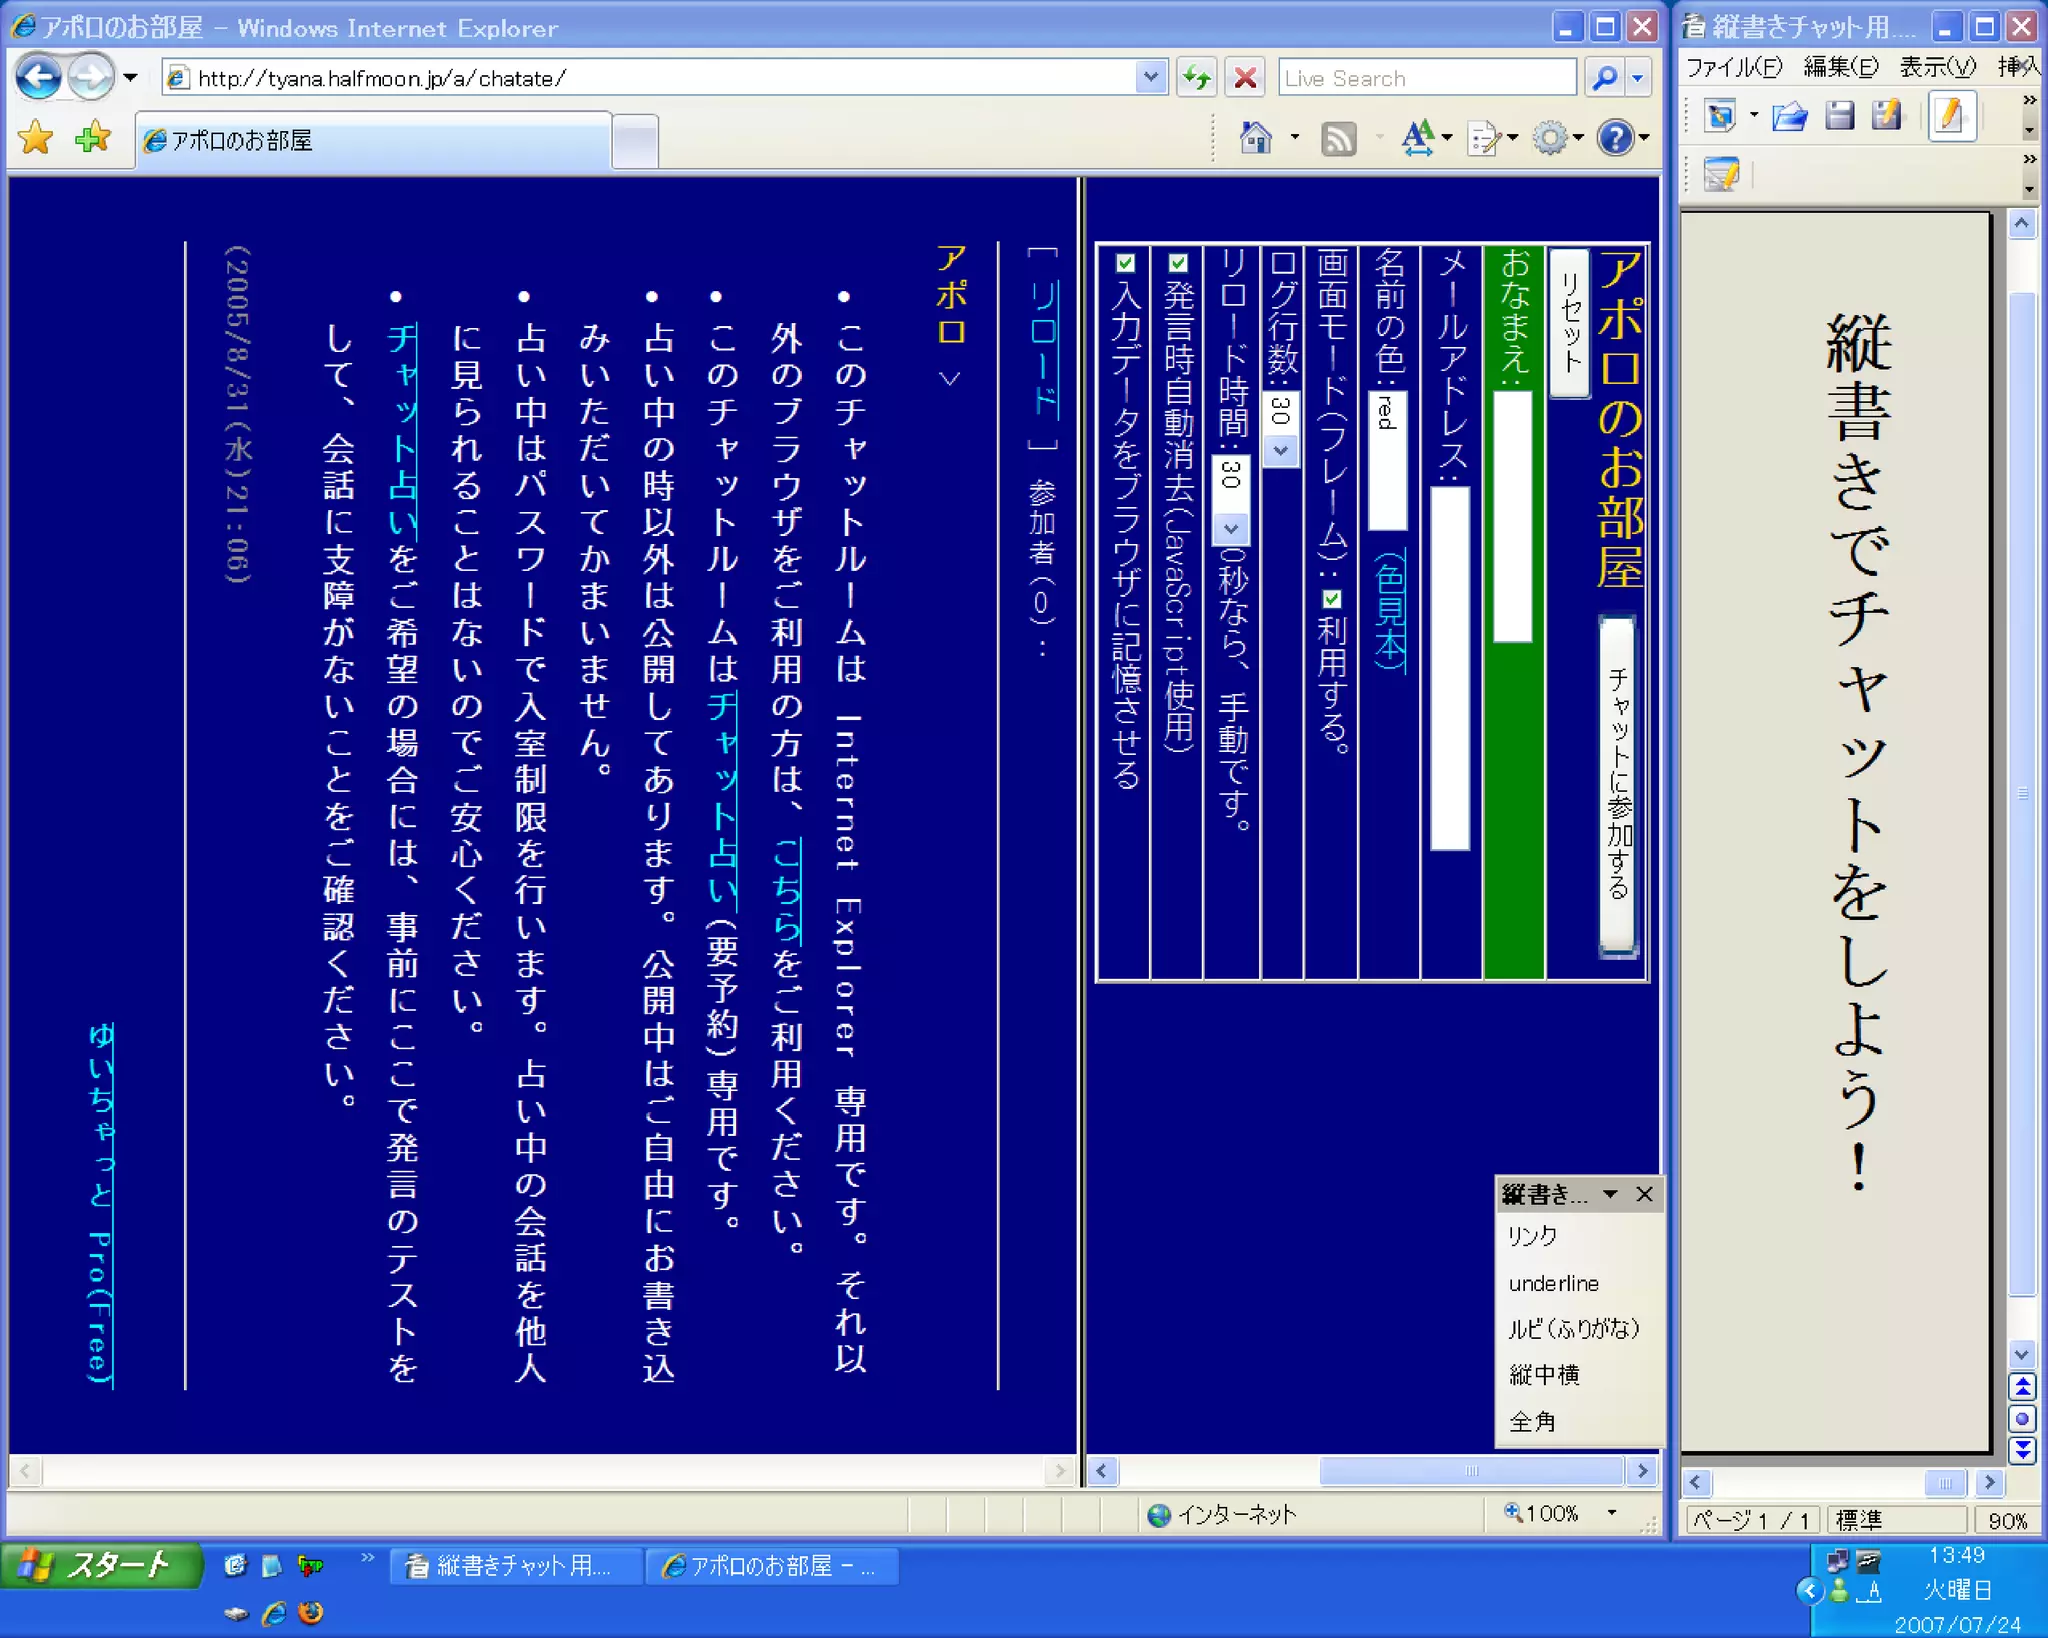
Task: Open the リロード時間 dropdown
Action: (1231, 528)
